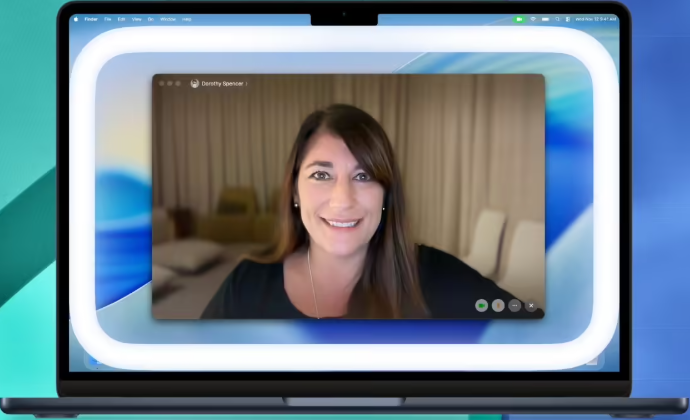Screen dimensions: 690x420
Task: Mute the microphone in the call controls
Action: coord(498,306)
